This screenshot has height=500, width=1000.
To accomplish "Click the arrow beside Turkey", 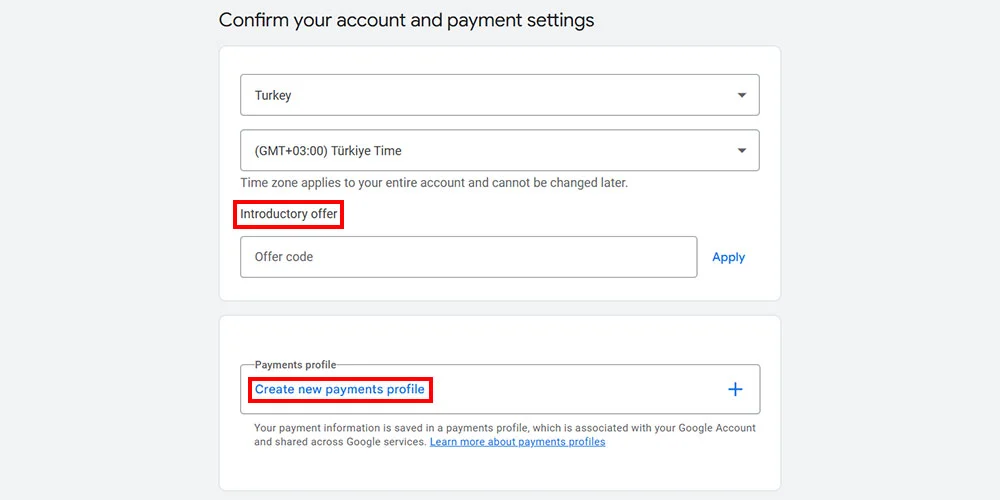I will coord(741,95).
